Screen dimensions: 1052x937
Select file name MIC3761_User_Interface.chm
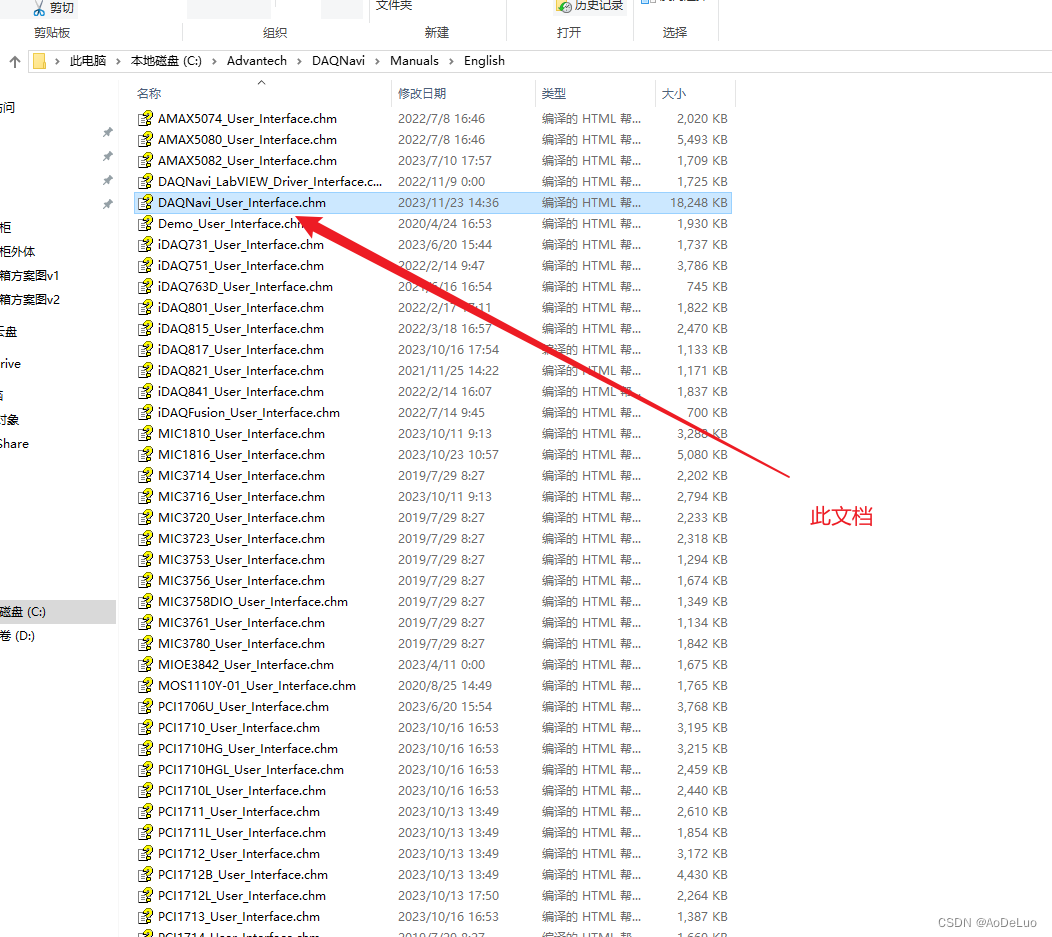pos(241,622)
